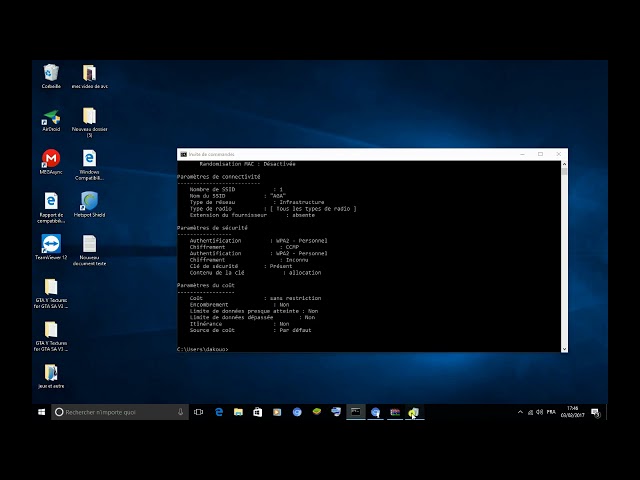Viewport: 640px width, 480px height.
Task: Open Task View from the taskbar
Action: coord(199,412)
